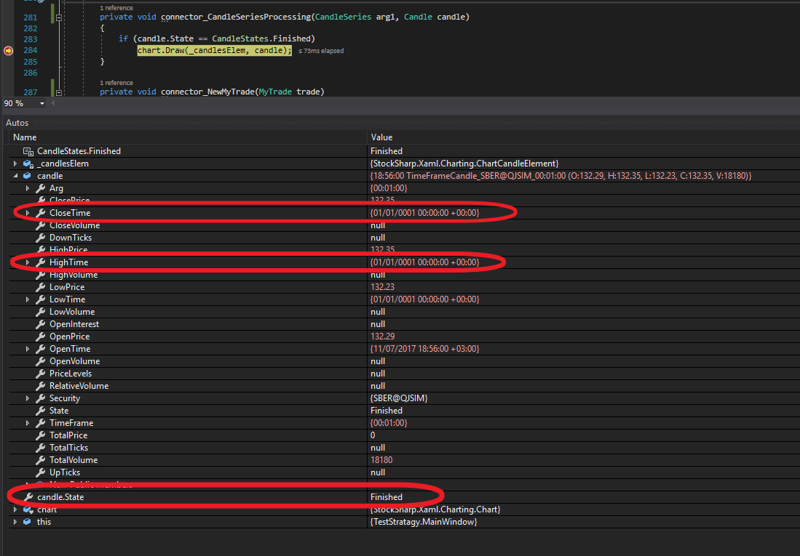
Task: Expand the TimeFrame property
Action: coord(28,423)
